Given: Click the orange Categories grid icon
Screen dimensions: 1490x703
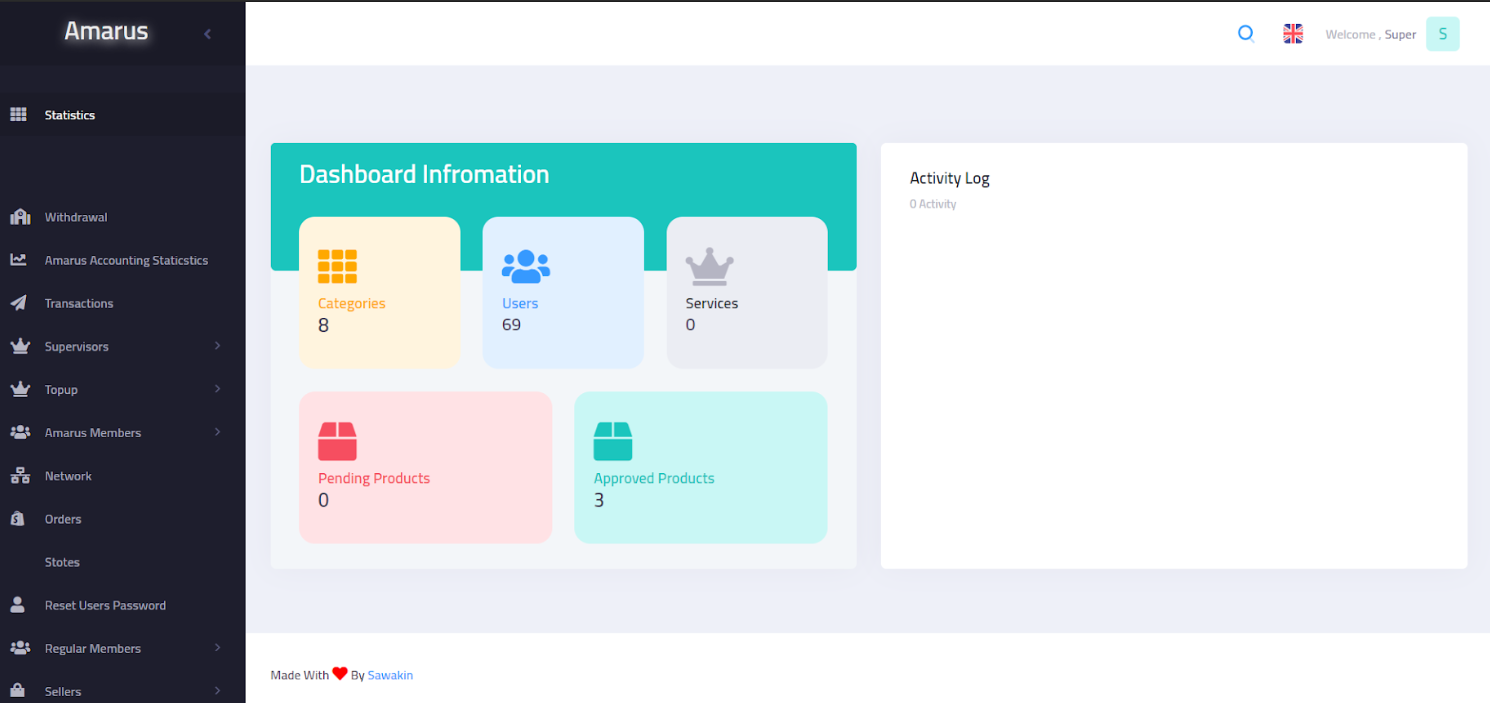Looking at the screenshot, I should coord(337,267).
